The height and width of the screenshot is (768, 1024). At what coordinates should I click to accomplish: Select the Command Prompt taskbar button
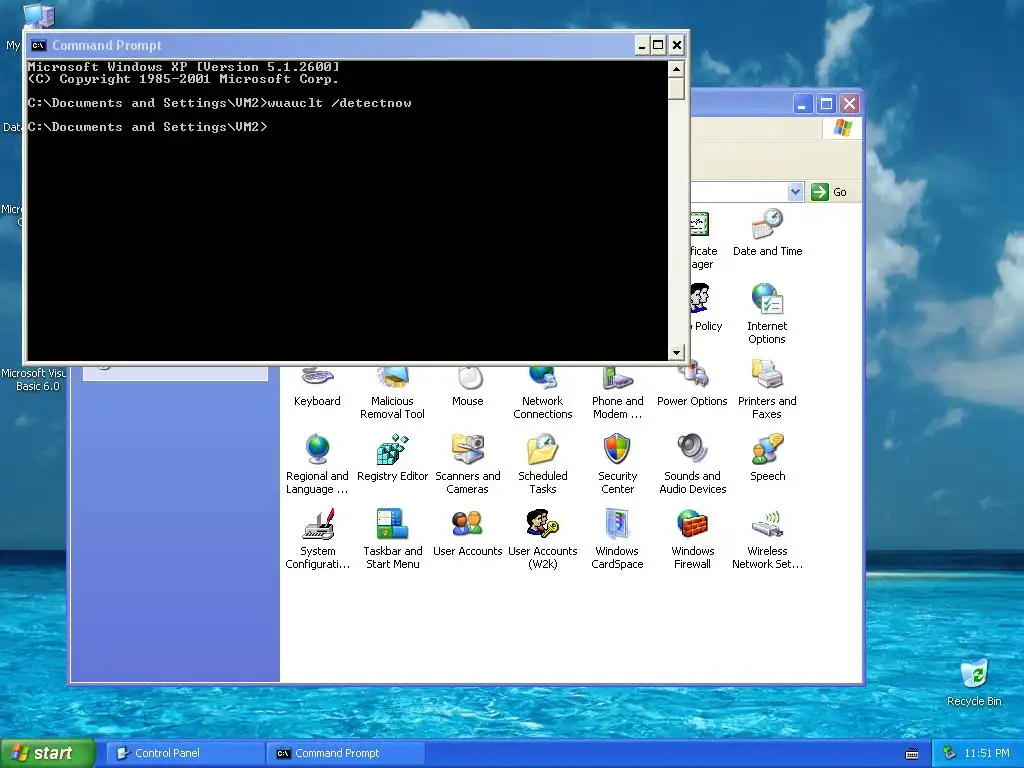click(x=346, y=753)
